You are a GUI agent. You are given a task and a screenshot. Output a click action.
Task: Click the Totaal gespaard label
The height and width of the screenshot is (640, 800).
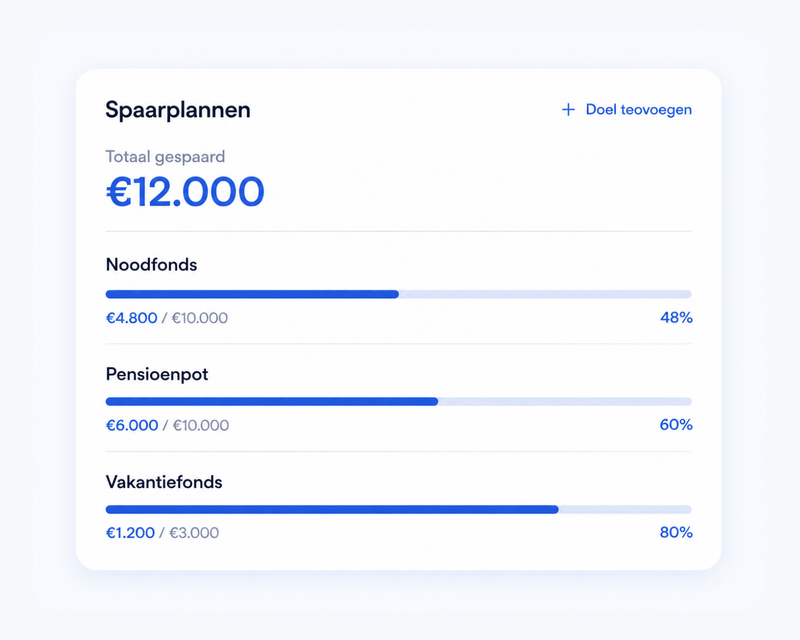tap(165, 157)
